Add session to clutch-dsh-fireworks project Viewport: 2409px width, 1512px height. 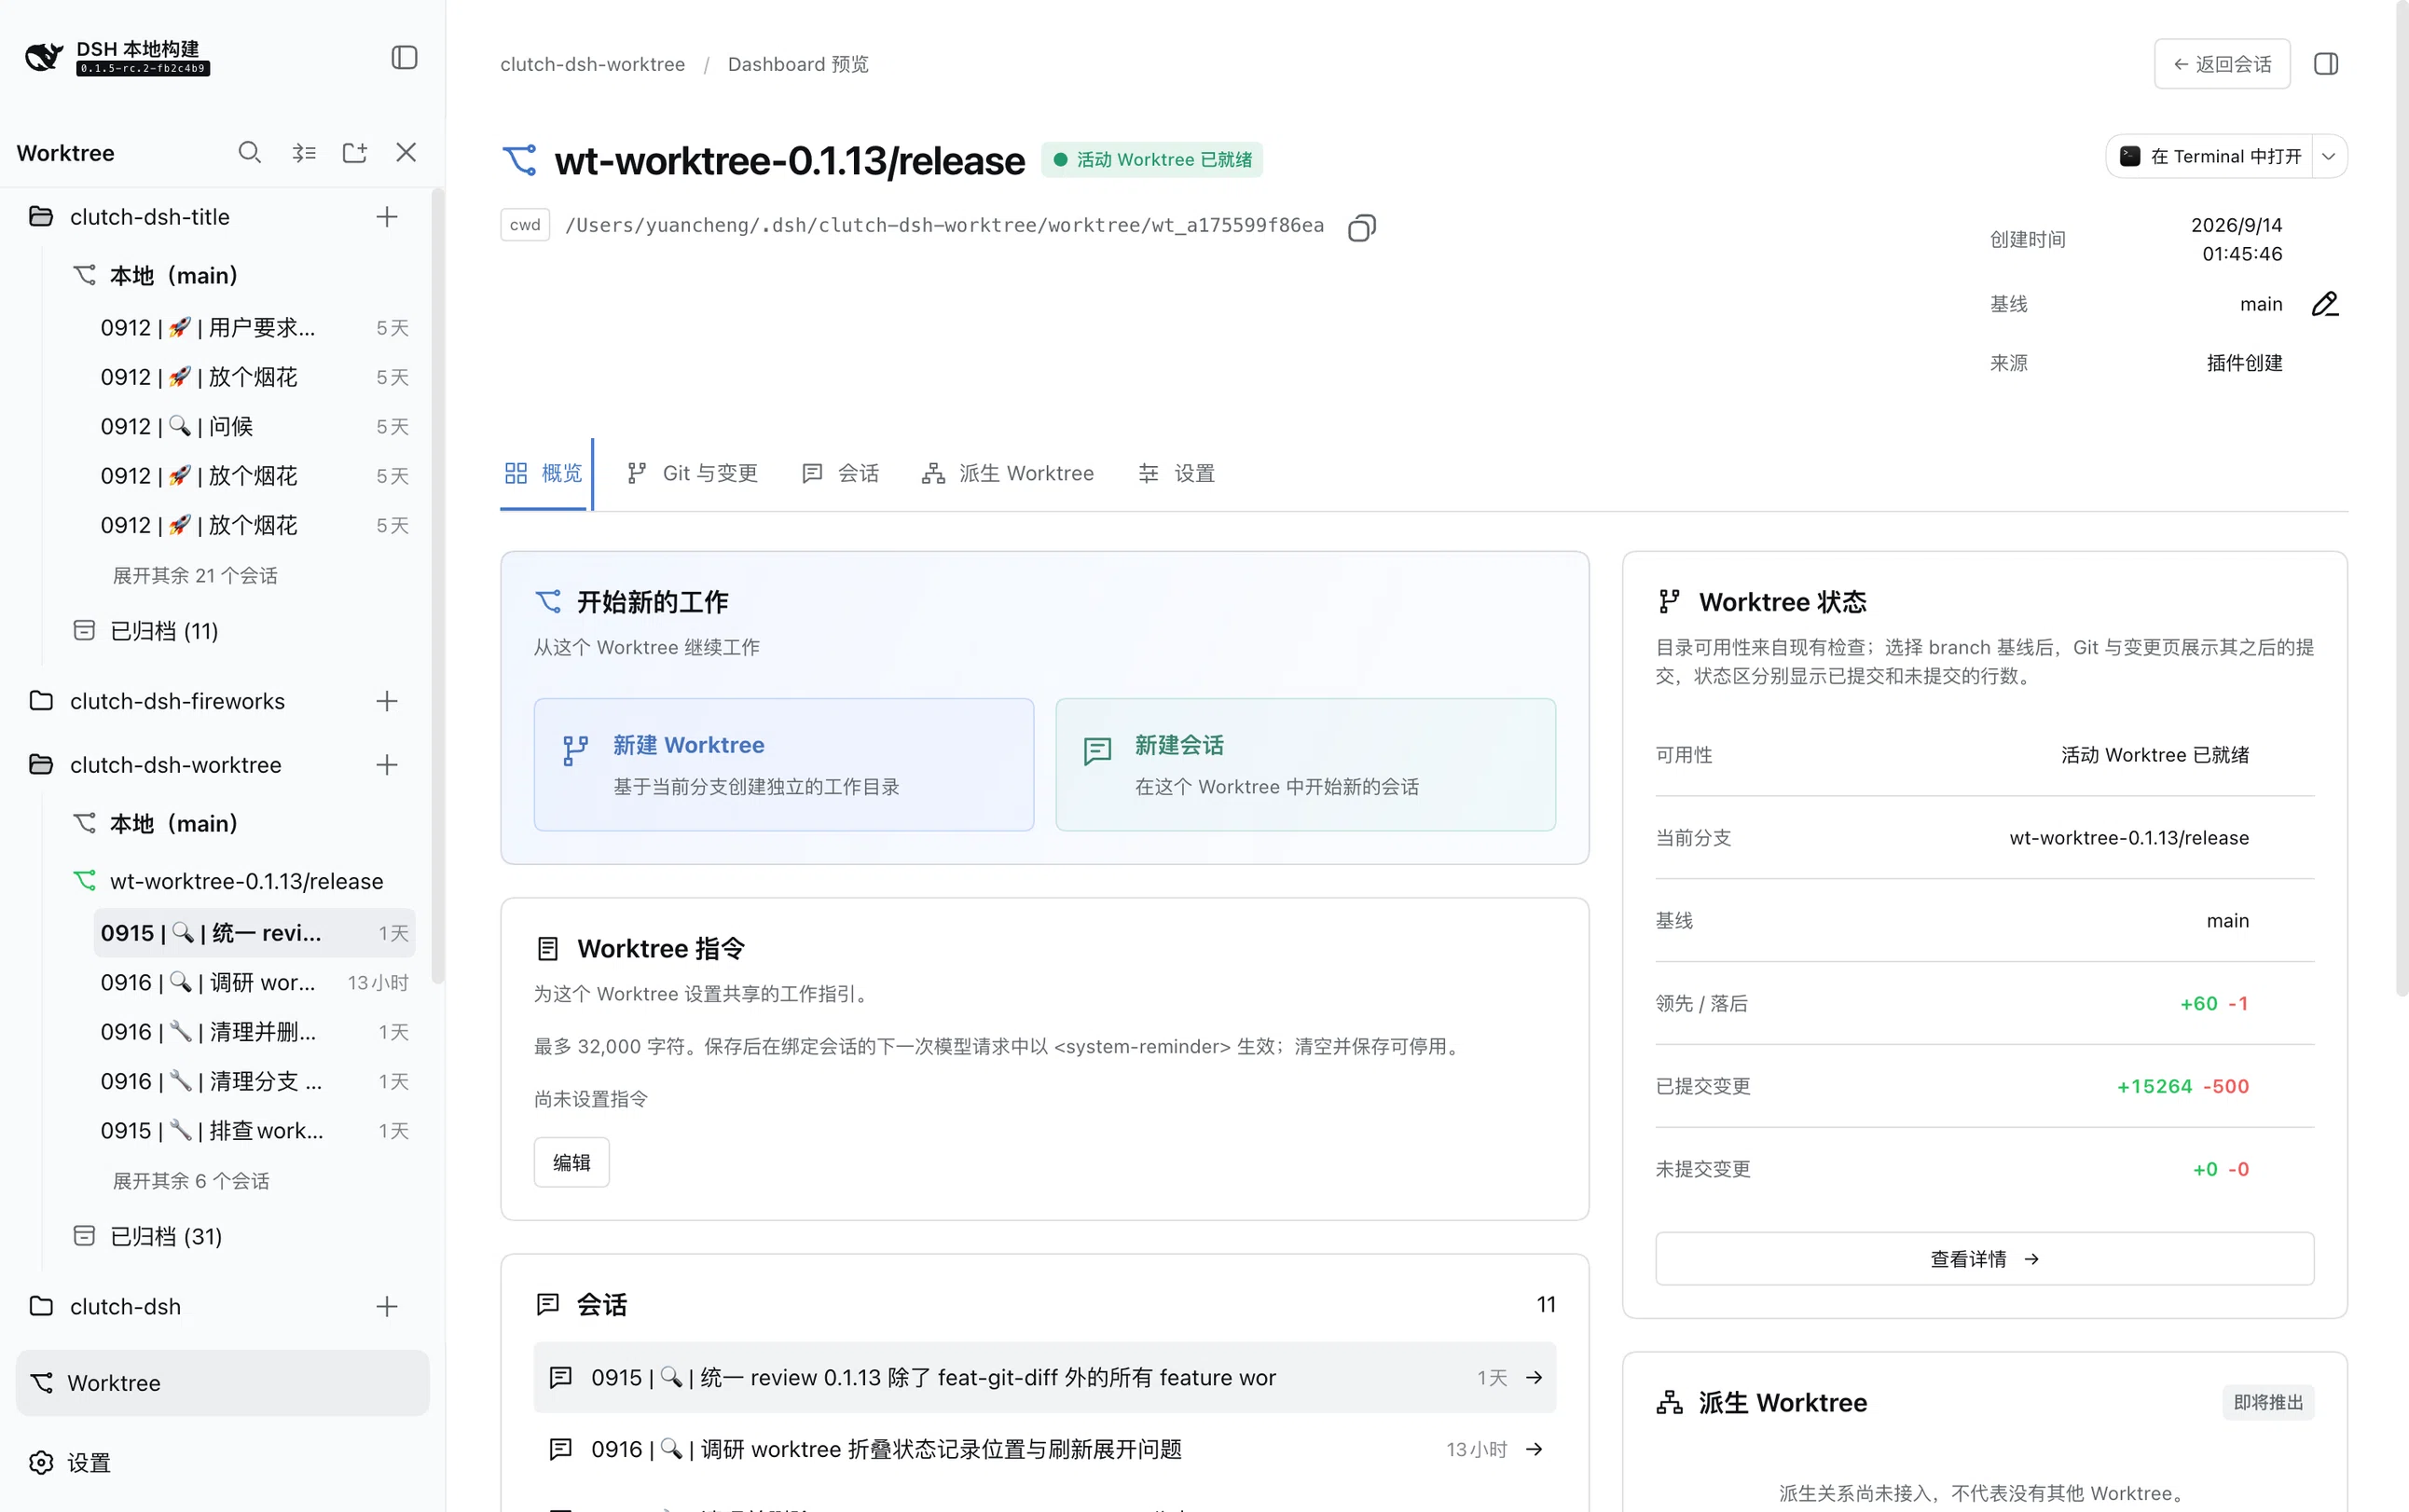click(387, 701)
